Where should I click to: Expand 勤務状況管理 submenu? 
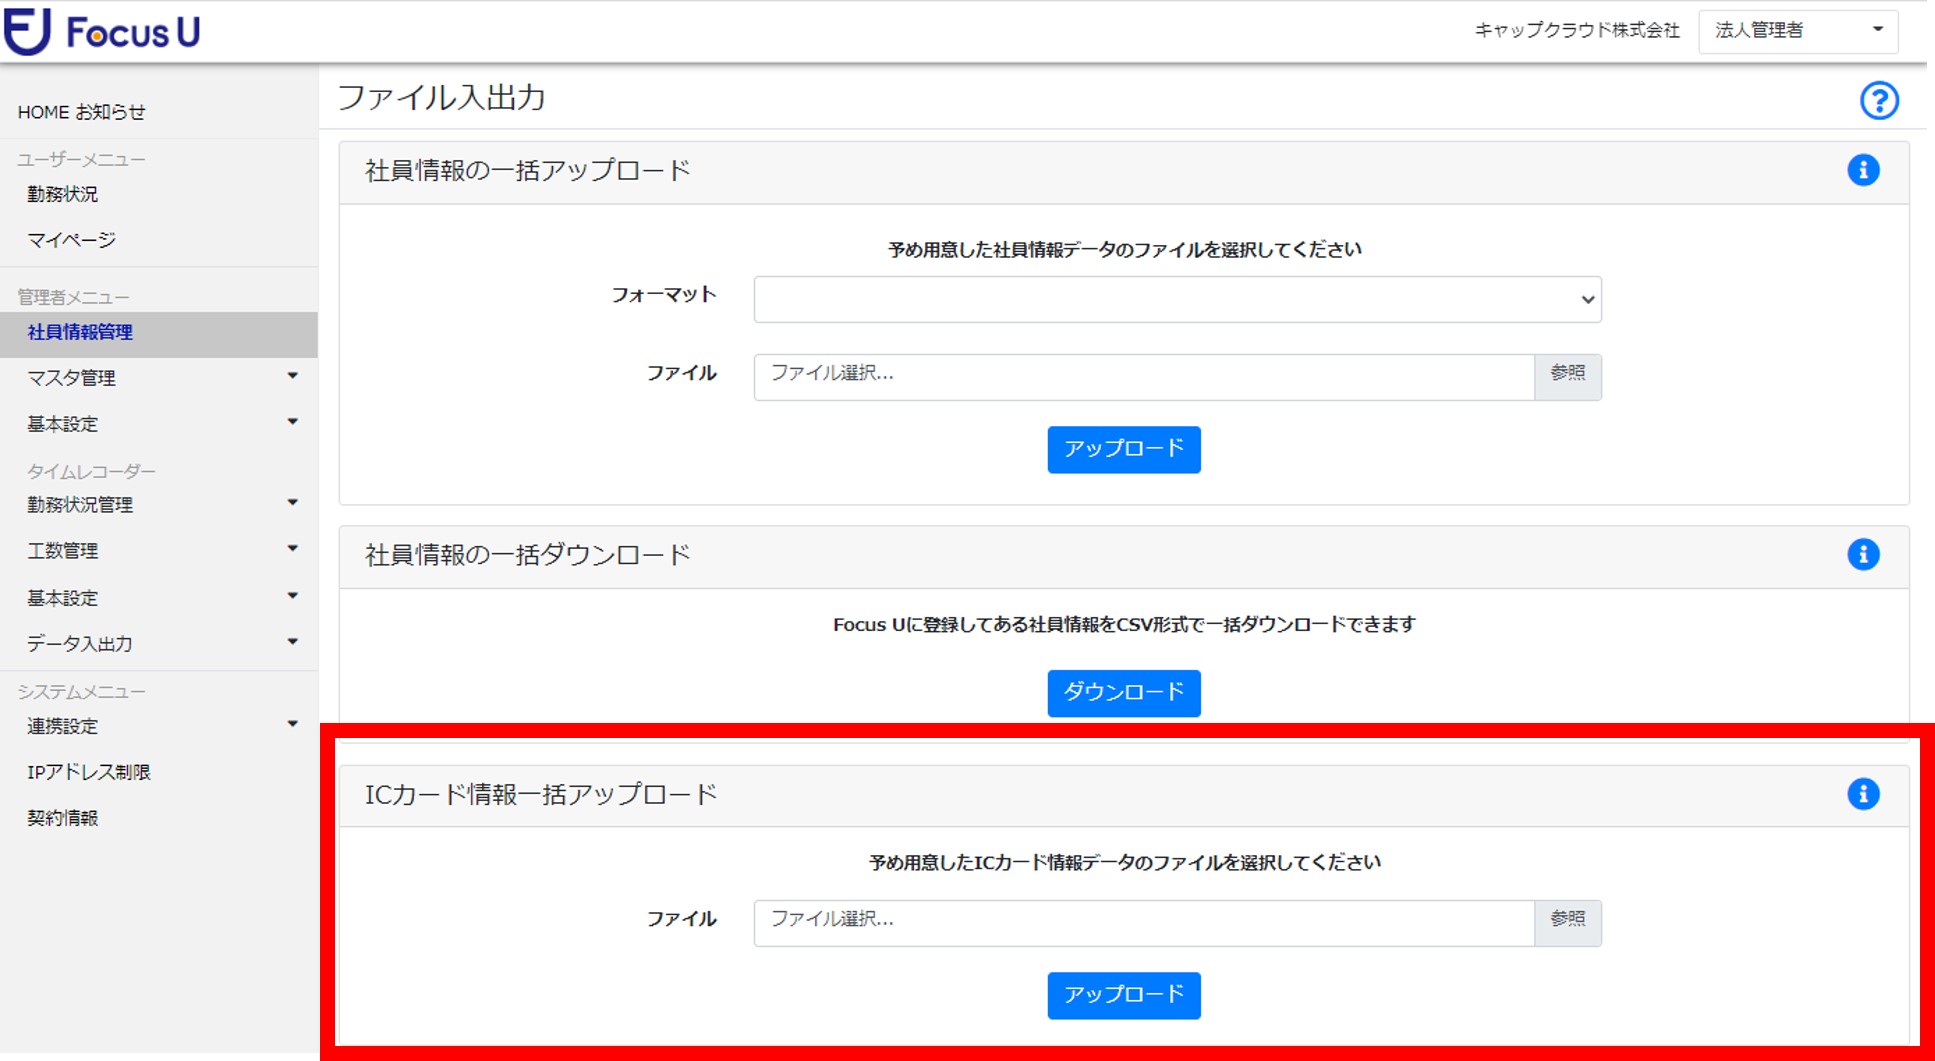292,503
